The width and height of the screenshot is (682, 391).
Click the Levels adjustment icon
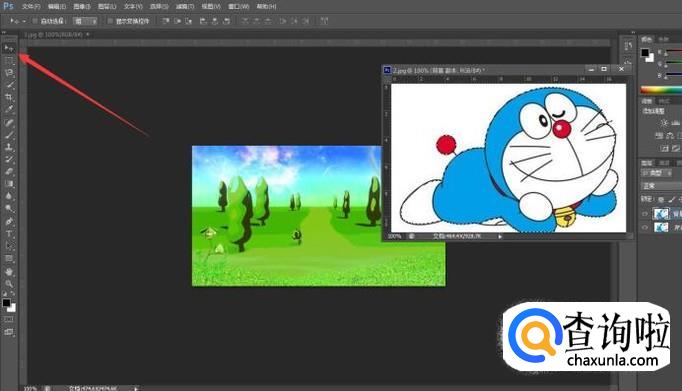[675, 123]
